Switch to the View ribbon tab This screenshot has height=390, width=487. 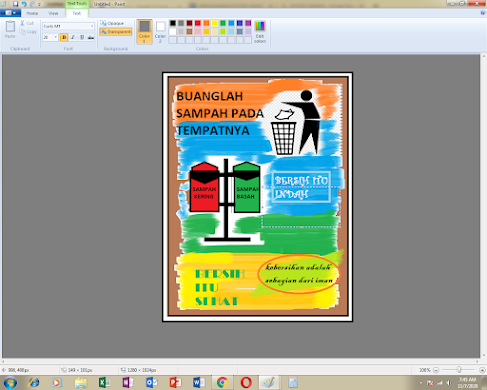(53, 13)
